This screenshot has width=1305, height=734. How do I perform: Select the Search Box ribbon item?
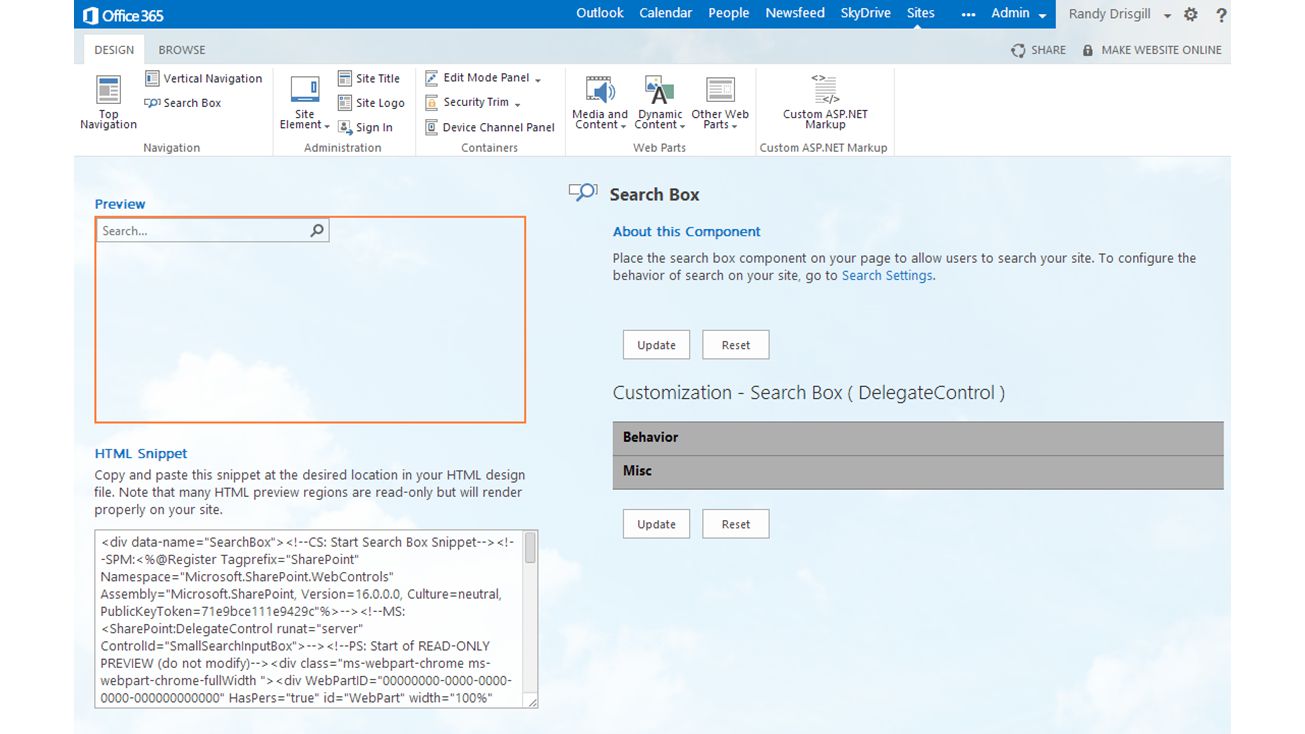coord(183,103)
